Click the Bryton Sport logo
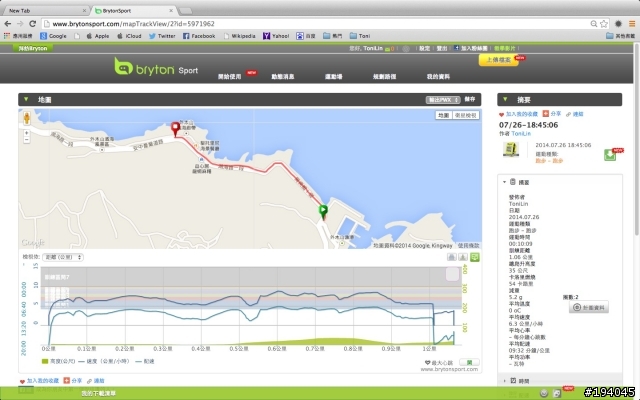 click(x=156, y=67)
